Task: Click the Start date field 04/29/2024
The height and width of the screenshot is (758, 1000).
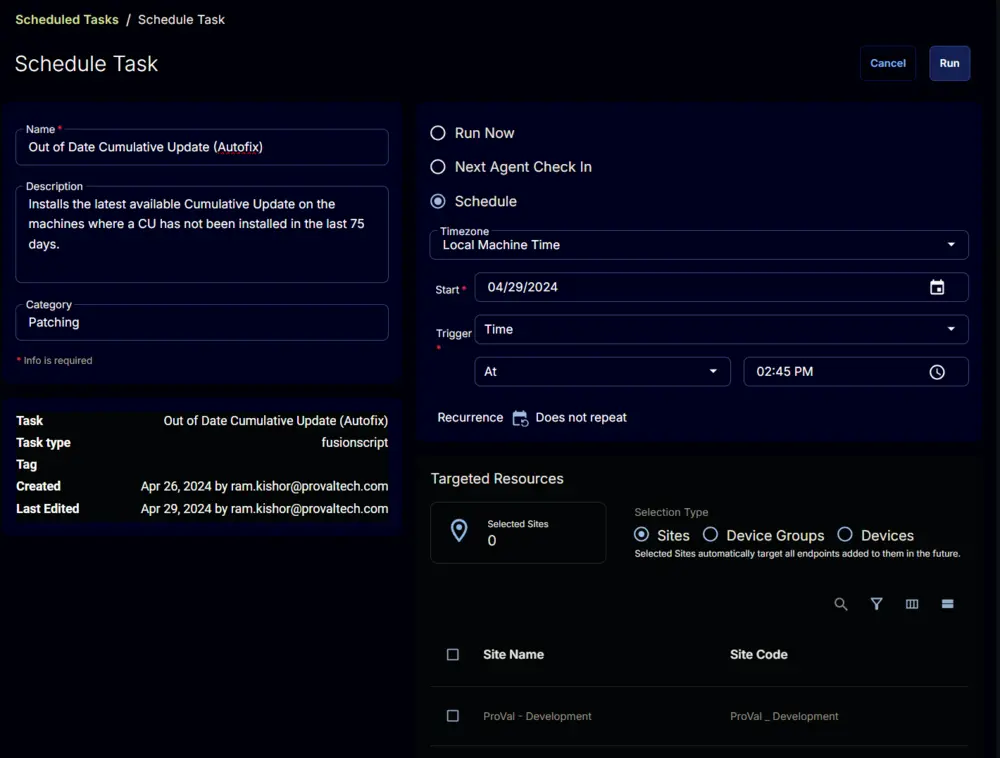Action: pyautogui.click(x=721, y=288)
